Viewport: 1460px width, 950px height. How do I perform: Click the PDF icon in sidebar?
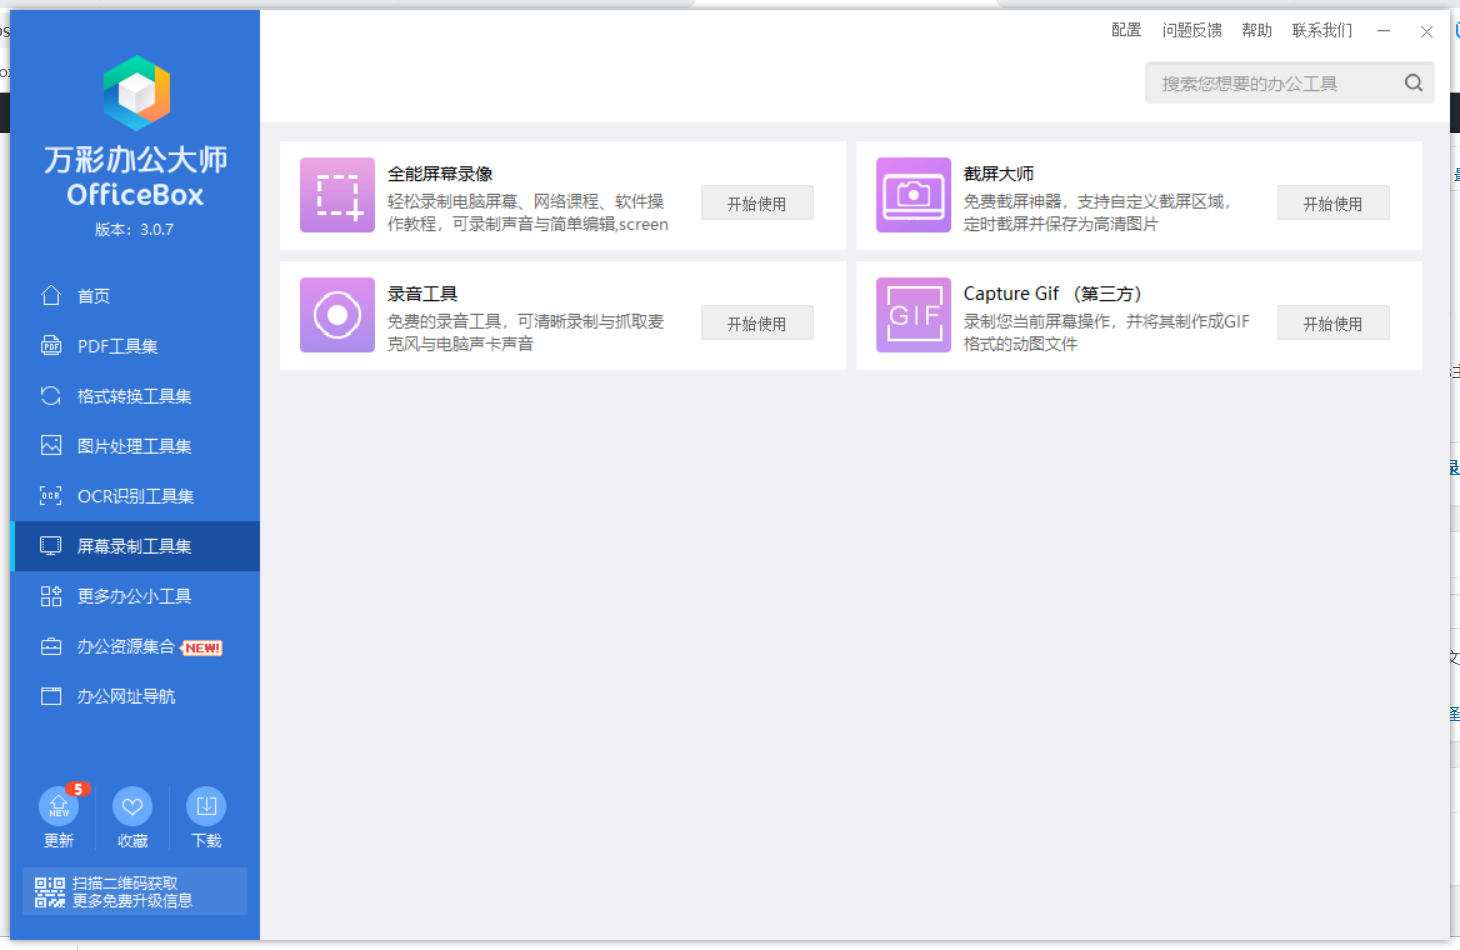[x=51, y=345]
